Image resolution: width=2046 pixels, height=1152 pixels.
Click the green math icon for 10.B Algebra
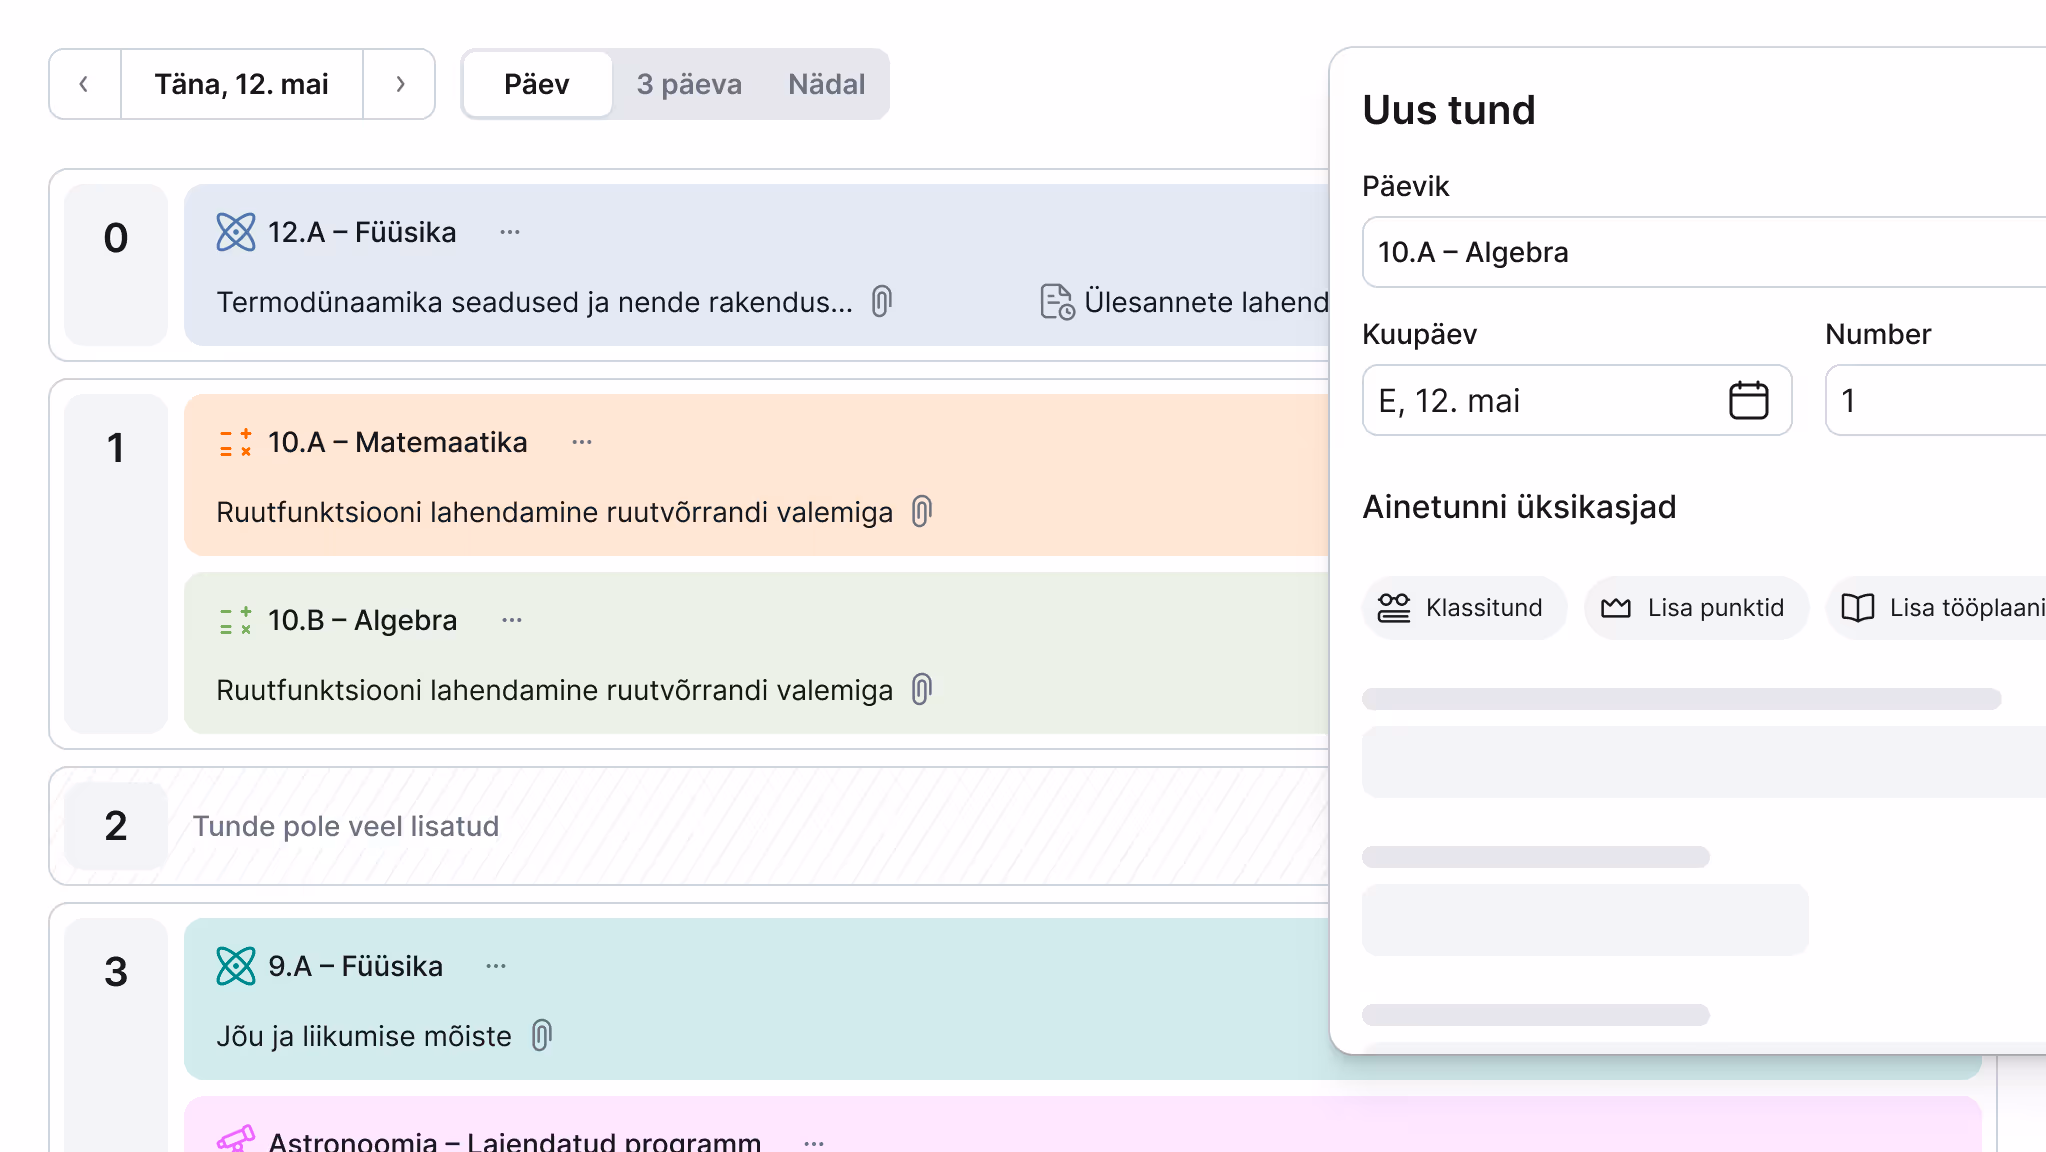coord(236,620)
